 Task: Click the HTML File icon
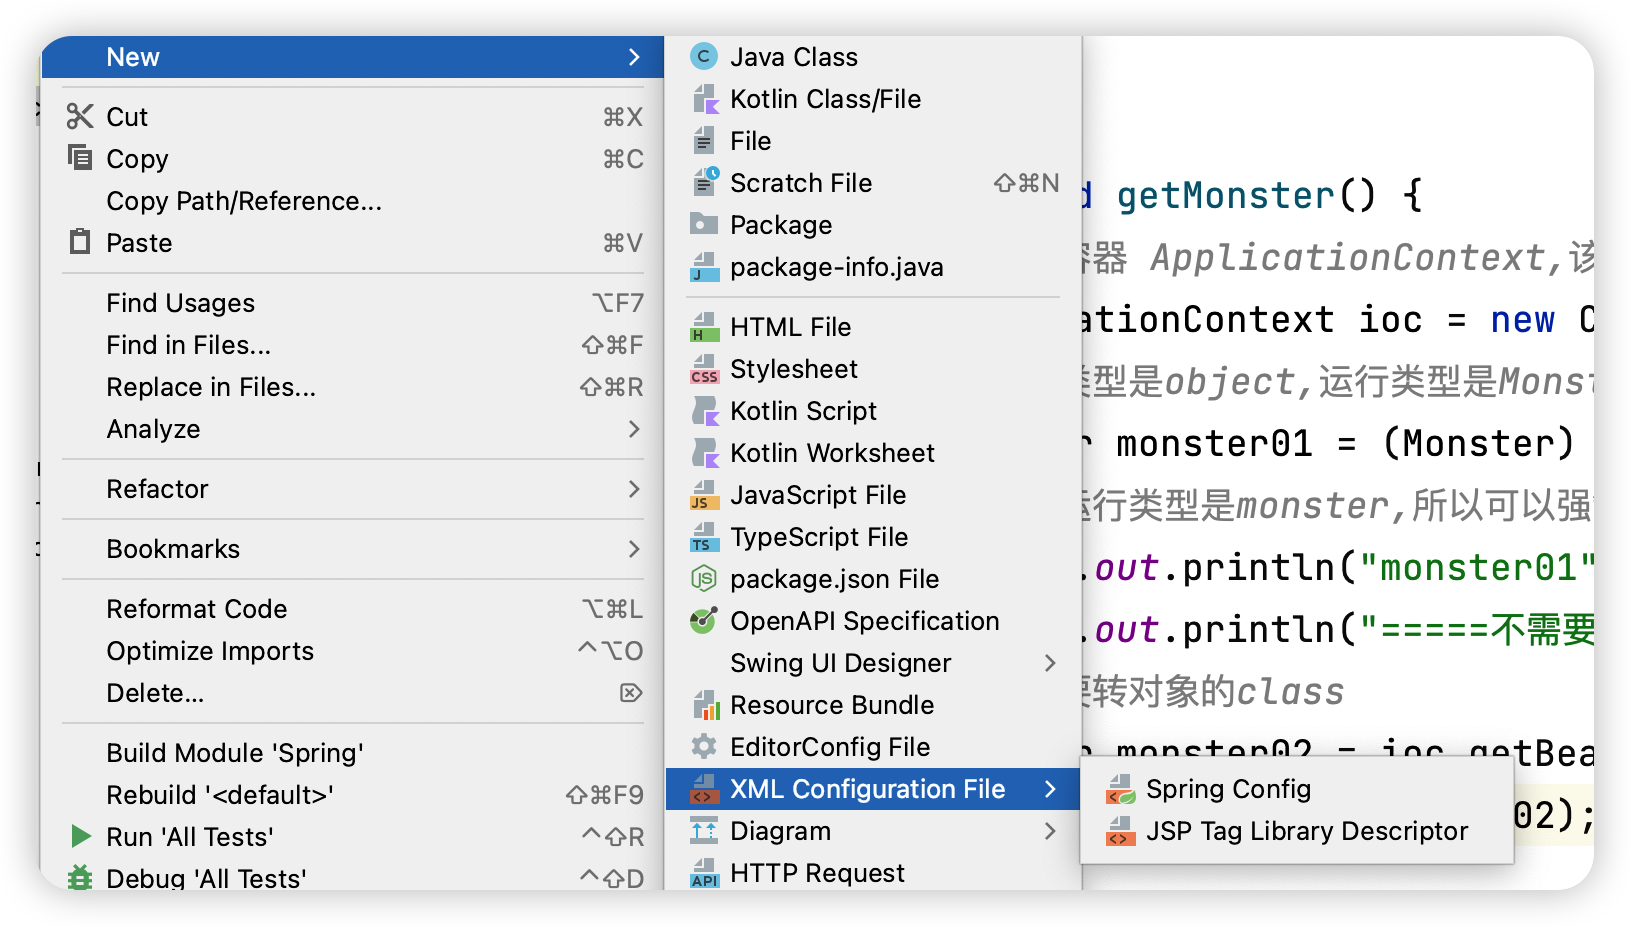tap(704, 327)
